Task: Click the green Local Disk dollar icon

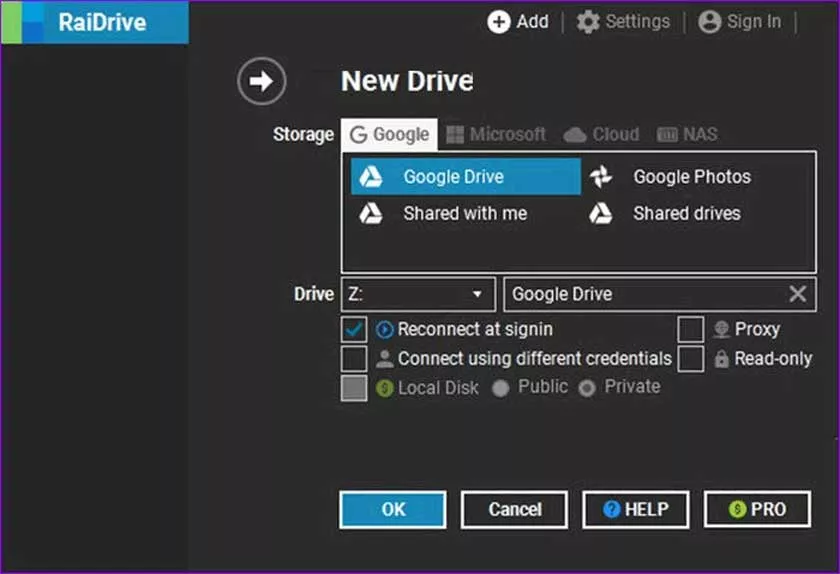Action: tap(384, 388)
